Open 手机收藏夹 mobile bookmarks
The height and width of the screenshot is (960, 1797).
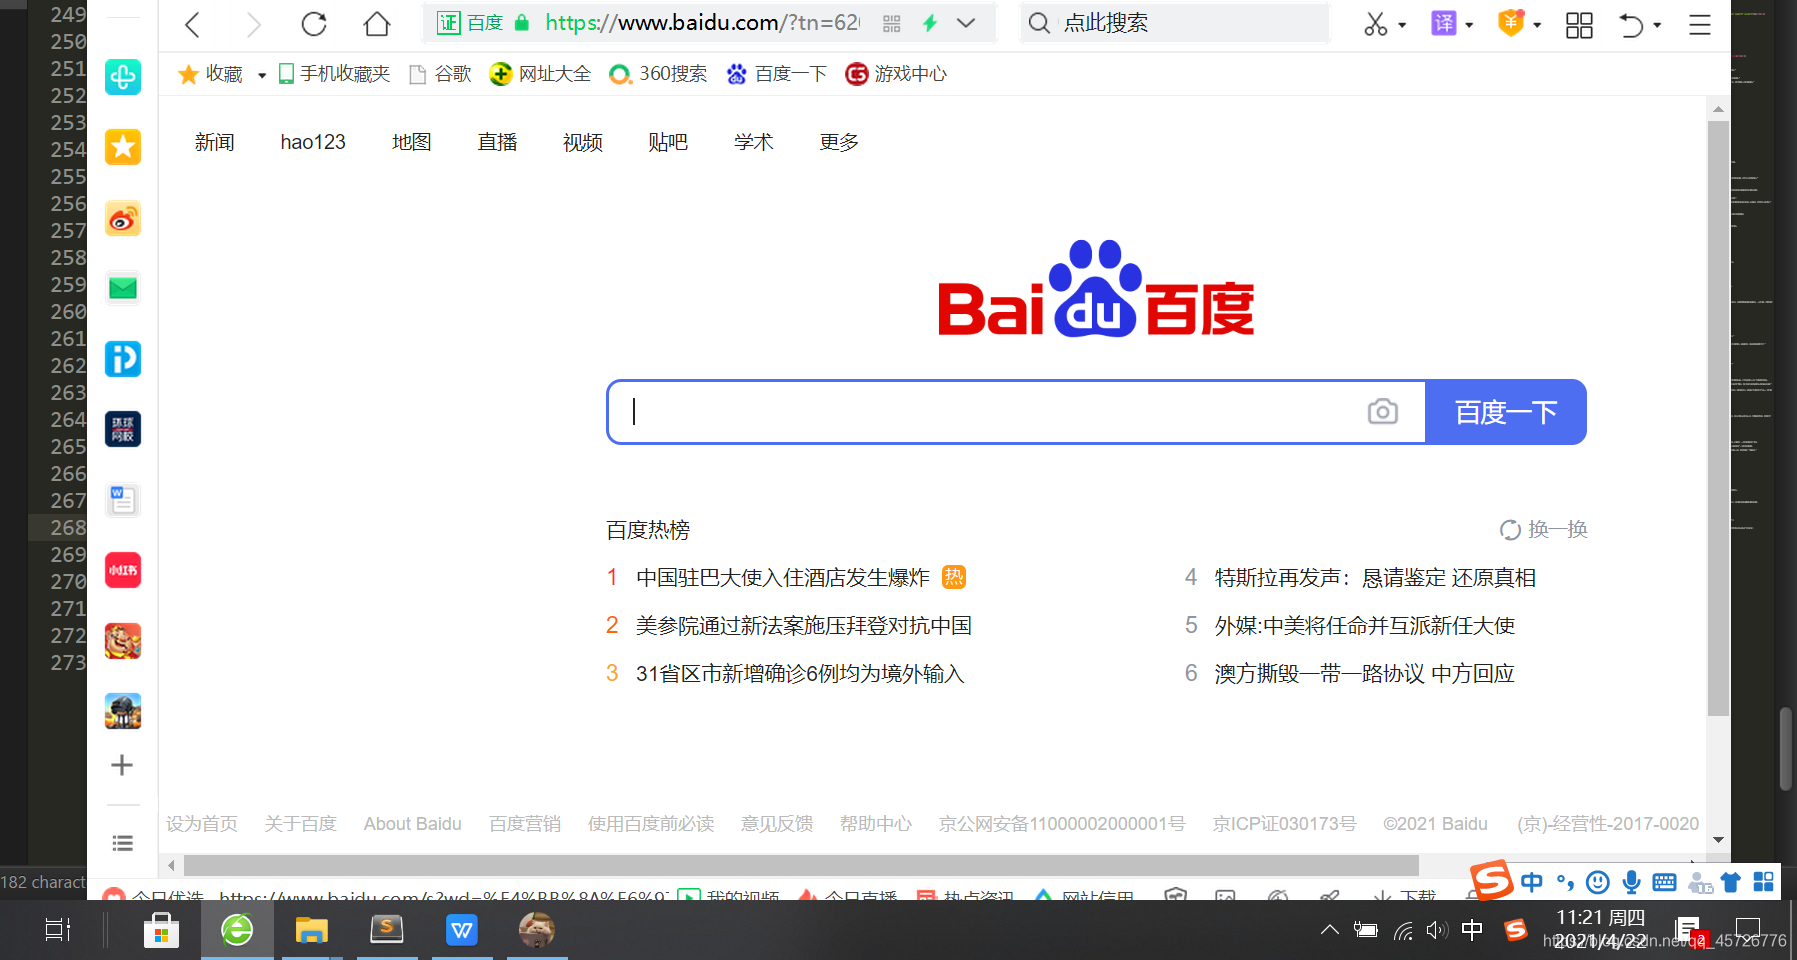tap(334, 74)
